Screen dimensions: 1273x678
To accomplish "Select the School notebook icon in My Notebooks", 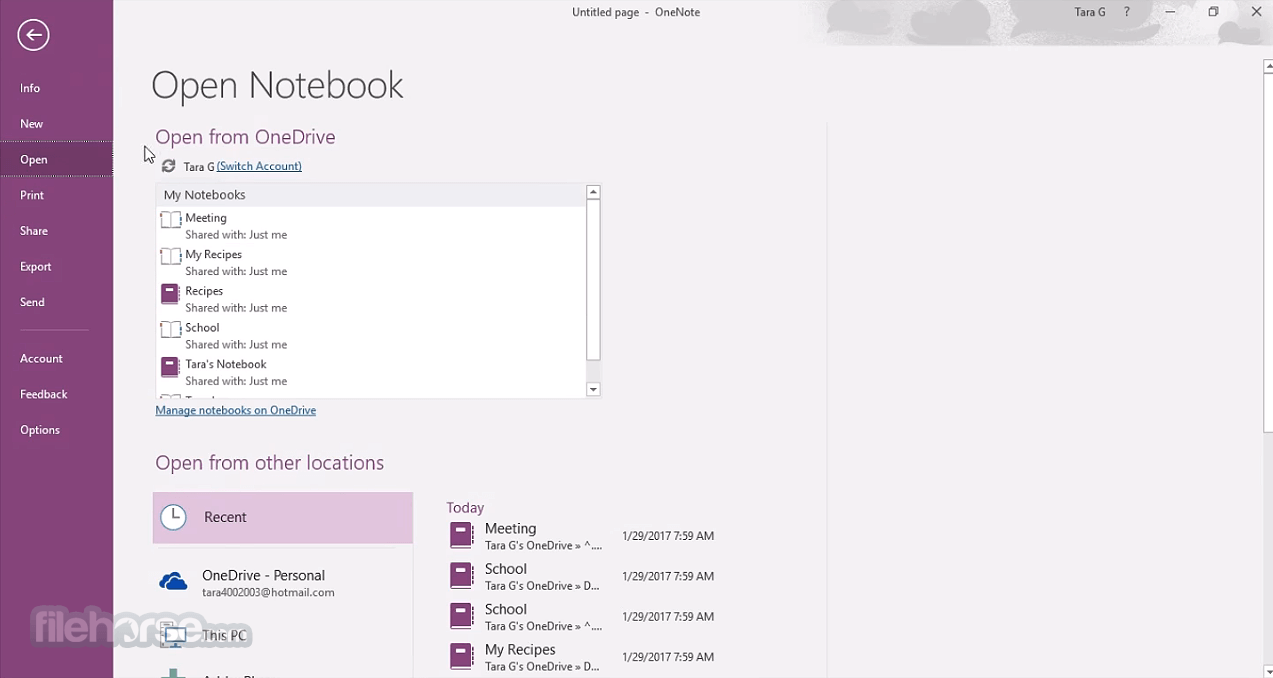I will point(171,329).
